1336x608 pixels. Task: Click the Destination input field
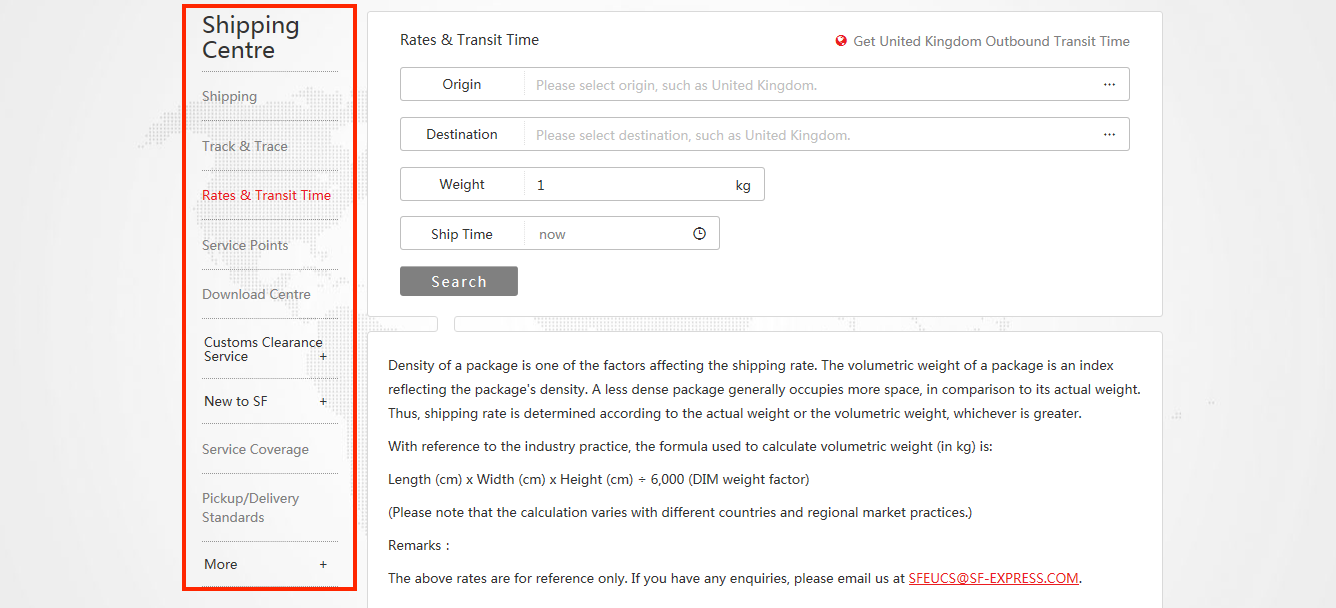click(x=810, y=134)
